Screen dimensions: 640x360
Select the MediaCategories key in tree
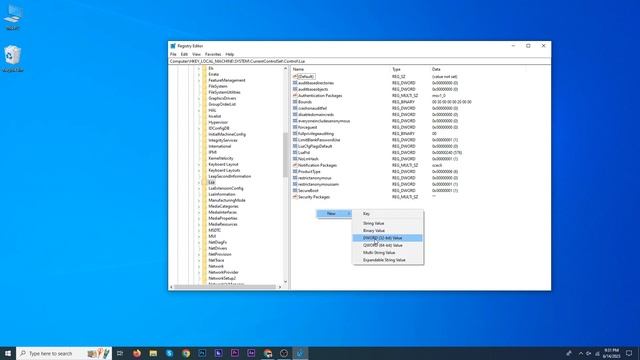223,207
